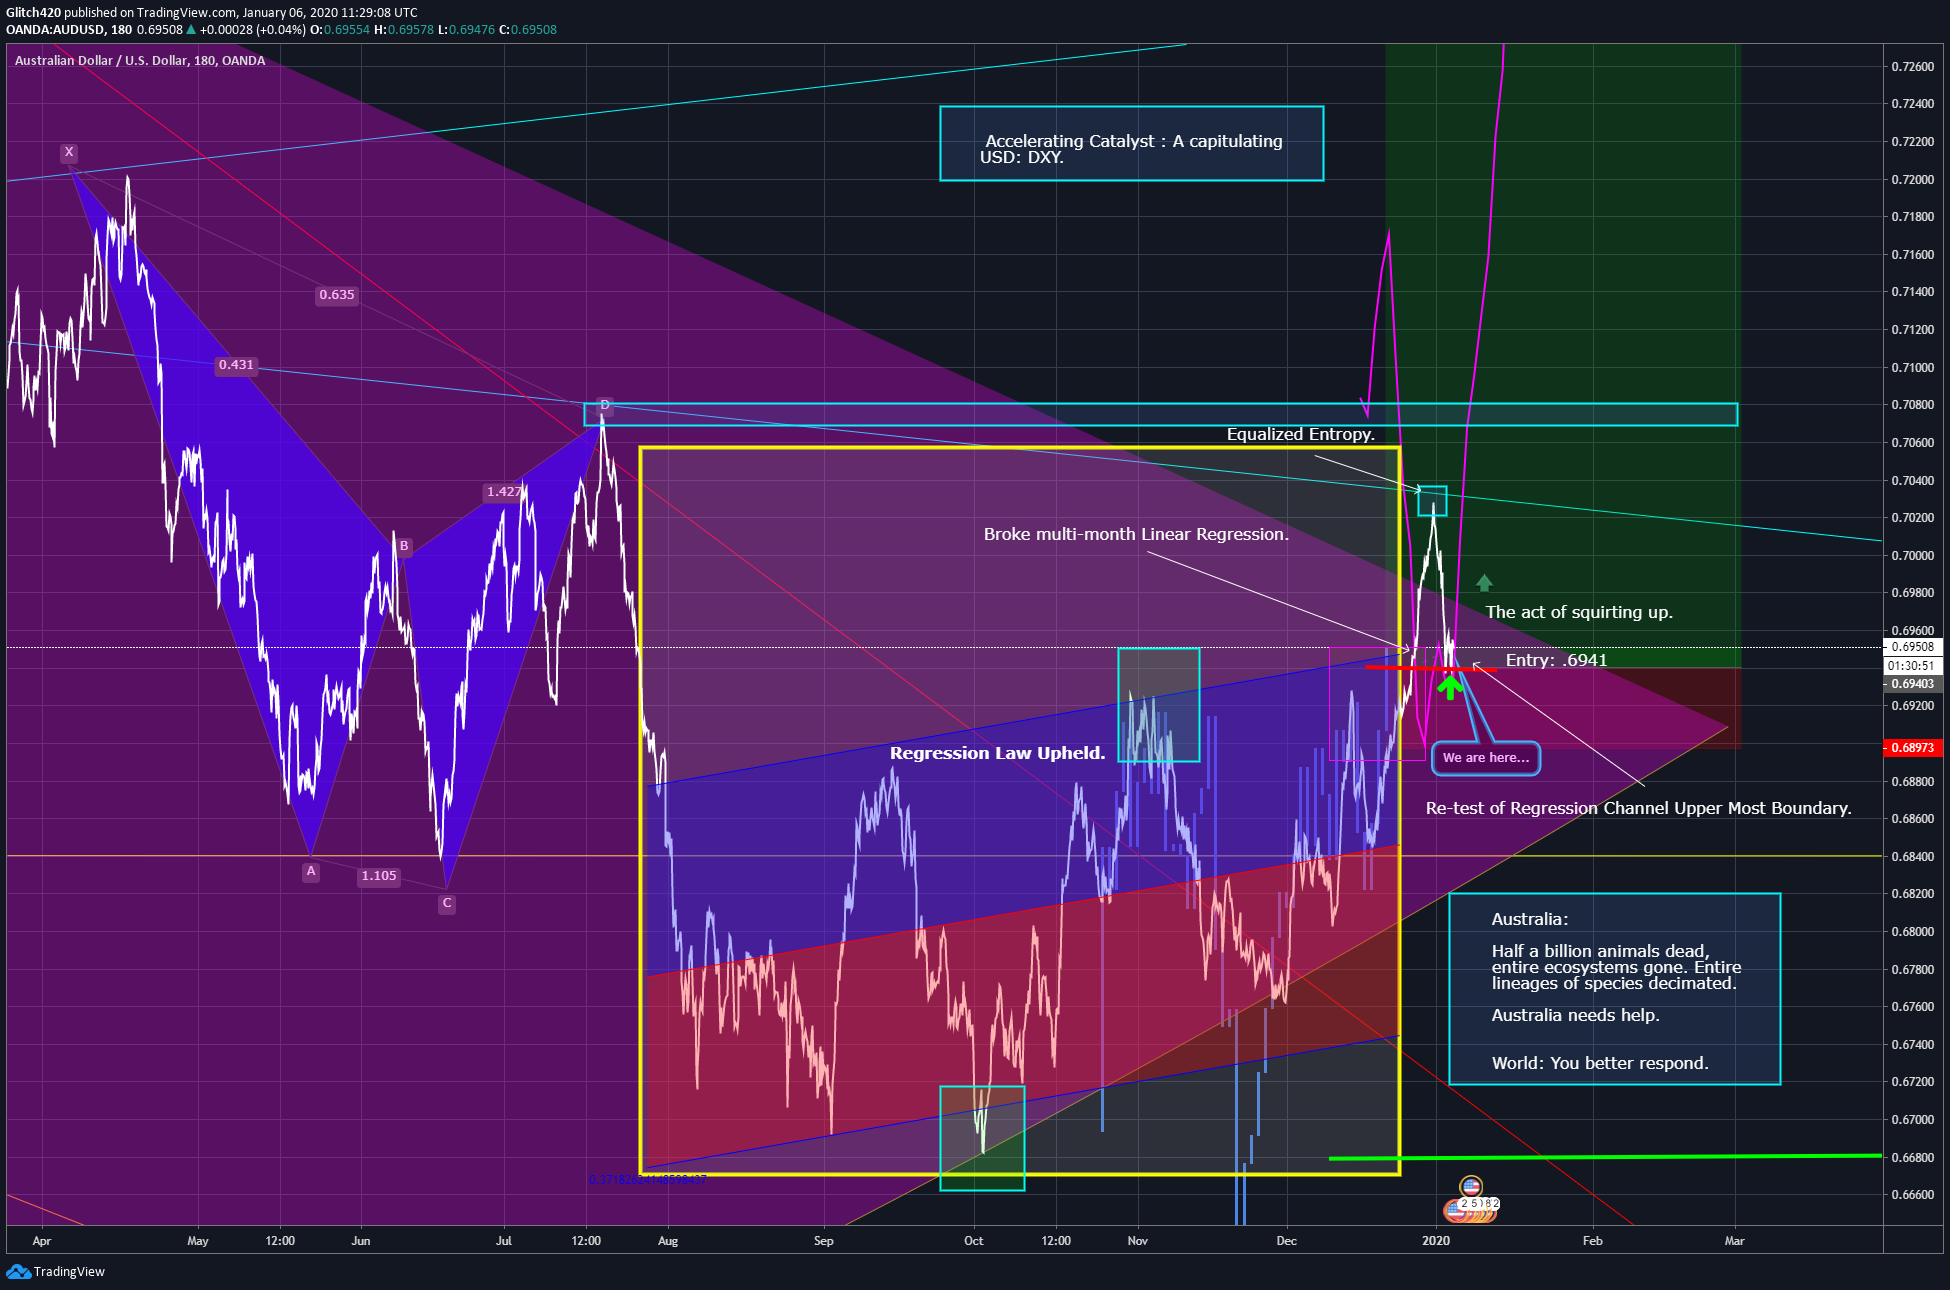Image resolution: width=1950 pixels, height=1290 pixels.
Task: Select the 0.431 ratio label
Action: click(x=236, y=365)
